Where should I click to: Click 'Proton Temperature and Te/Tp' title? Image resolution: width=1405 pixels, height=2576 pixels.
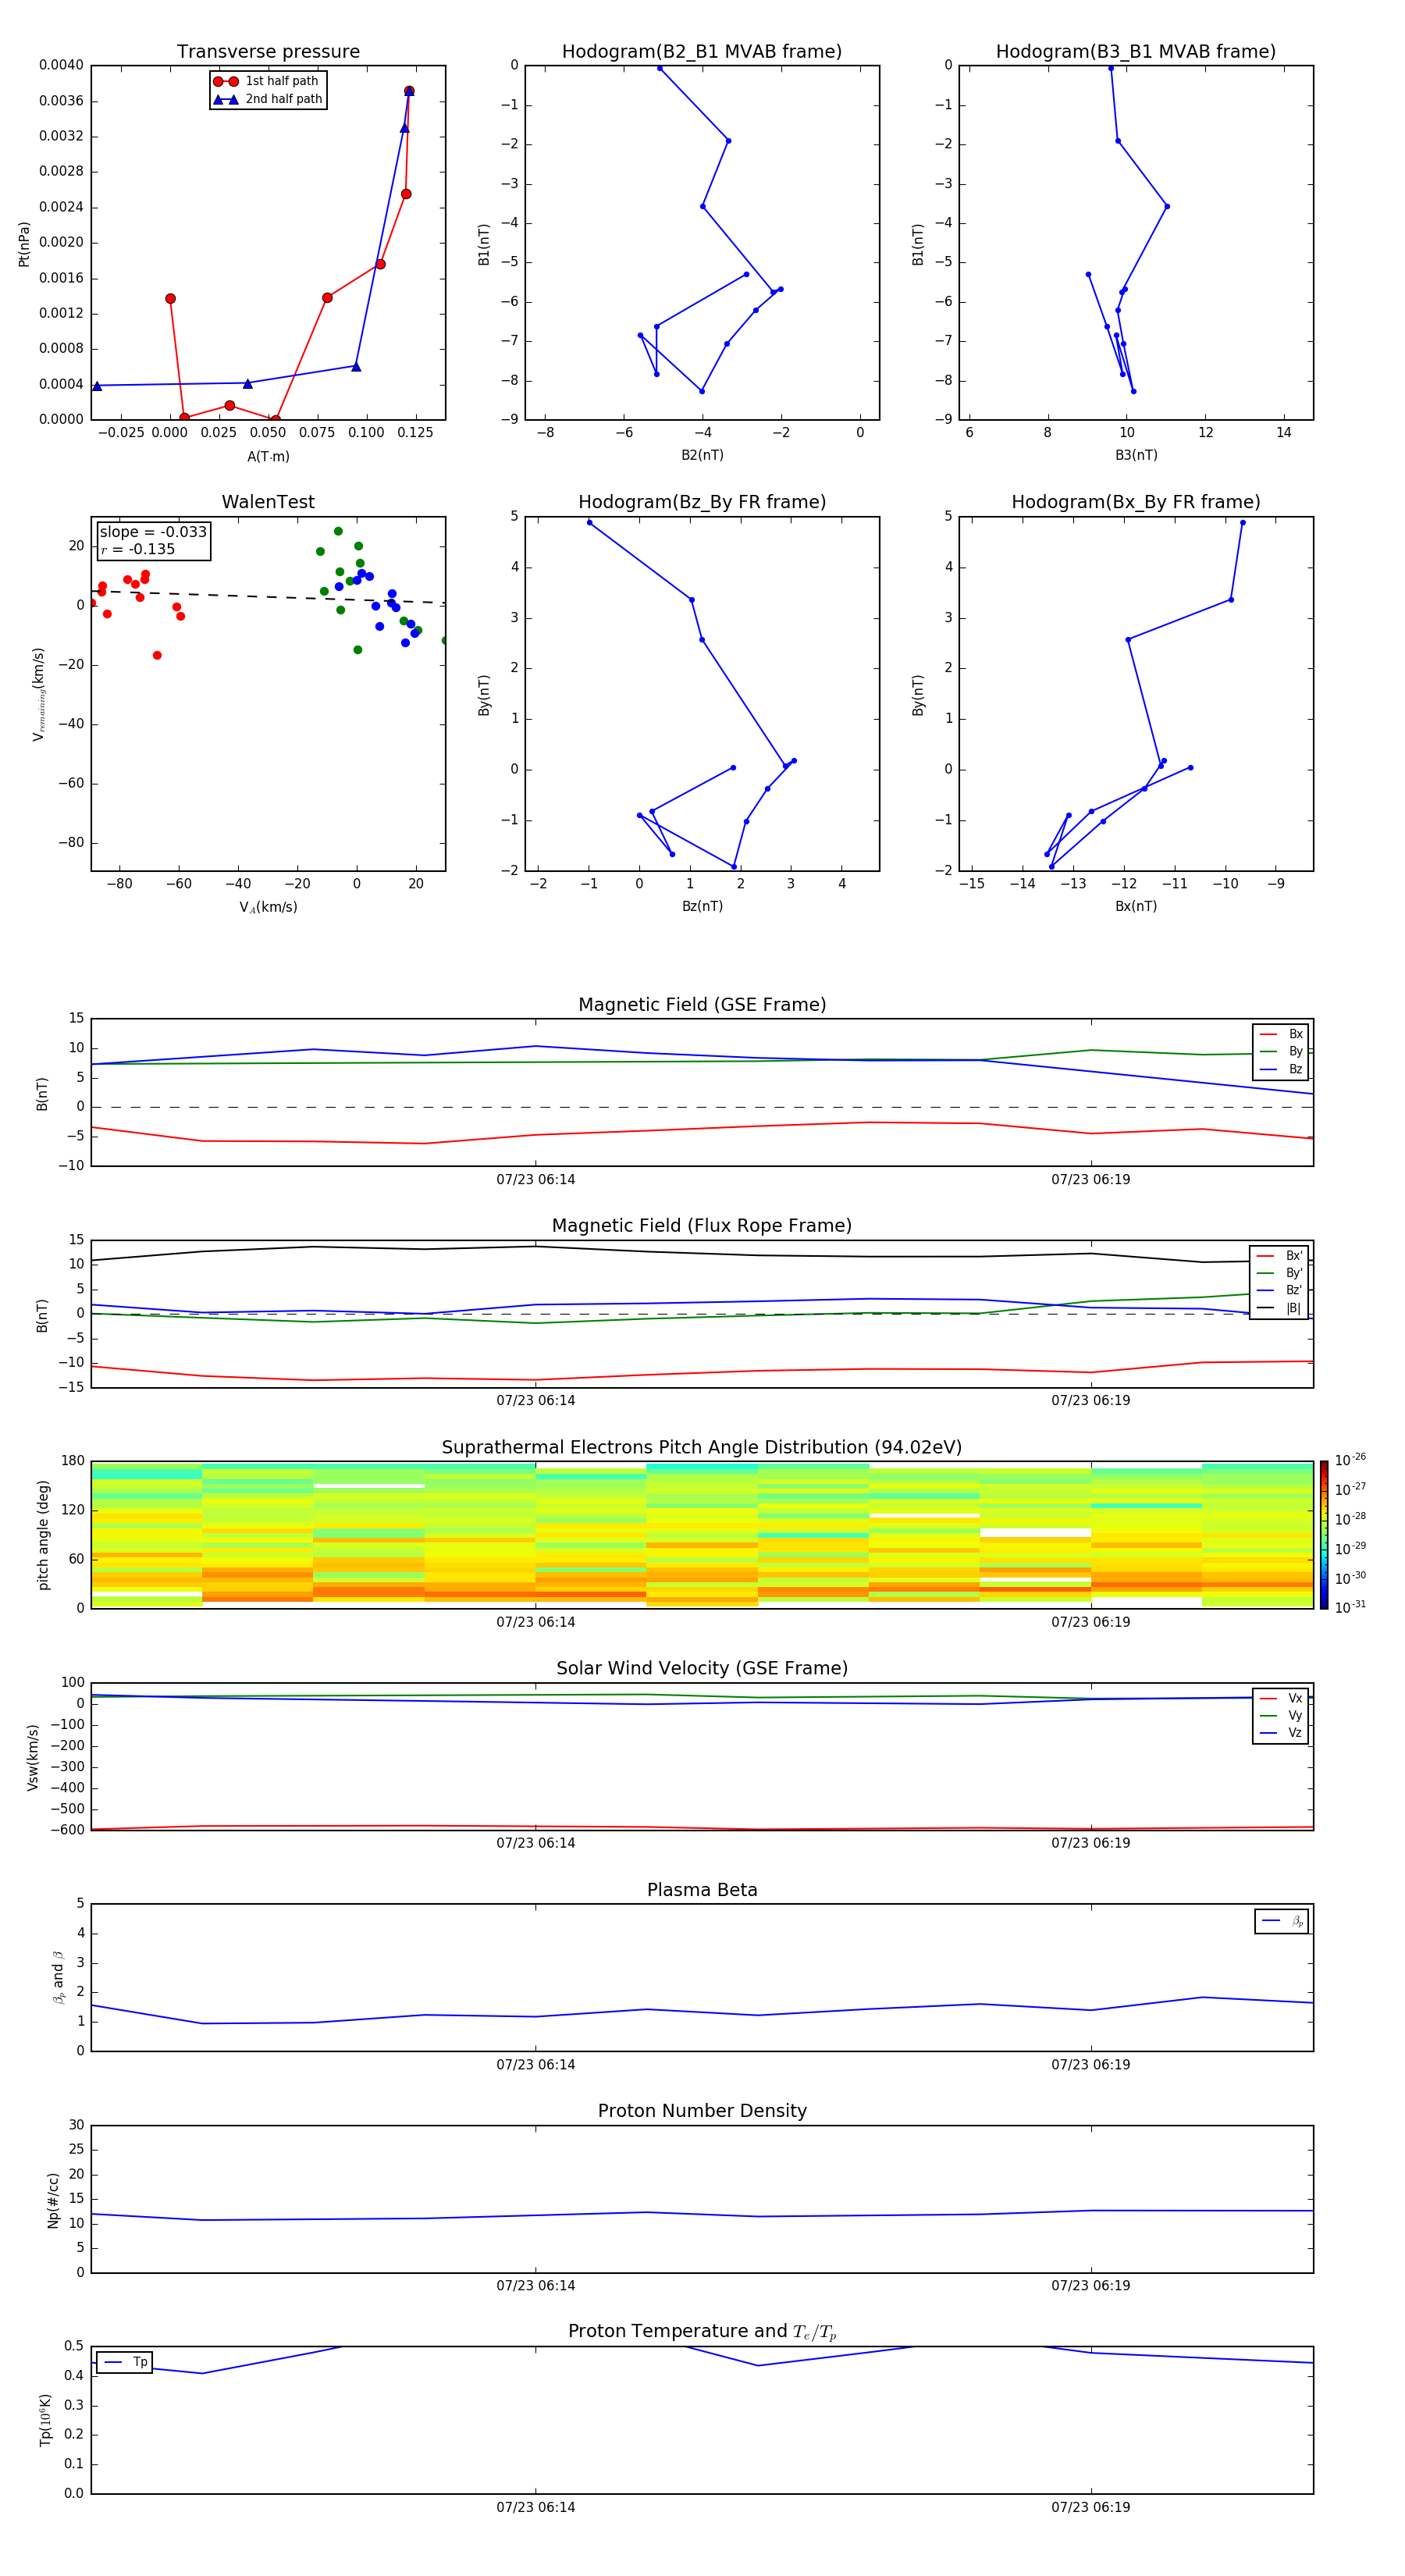coord(702,2332)
